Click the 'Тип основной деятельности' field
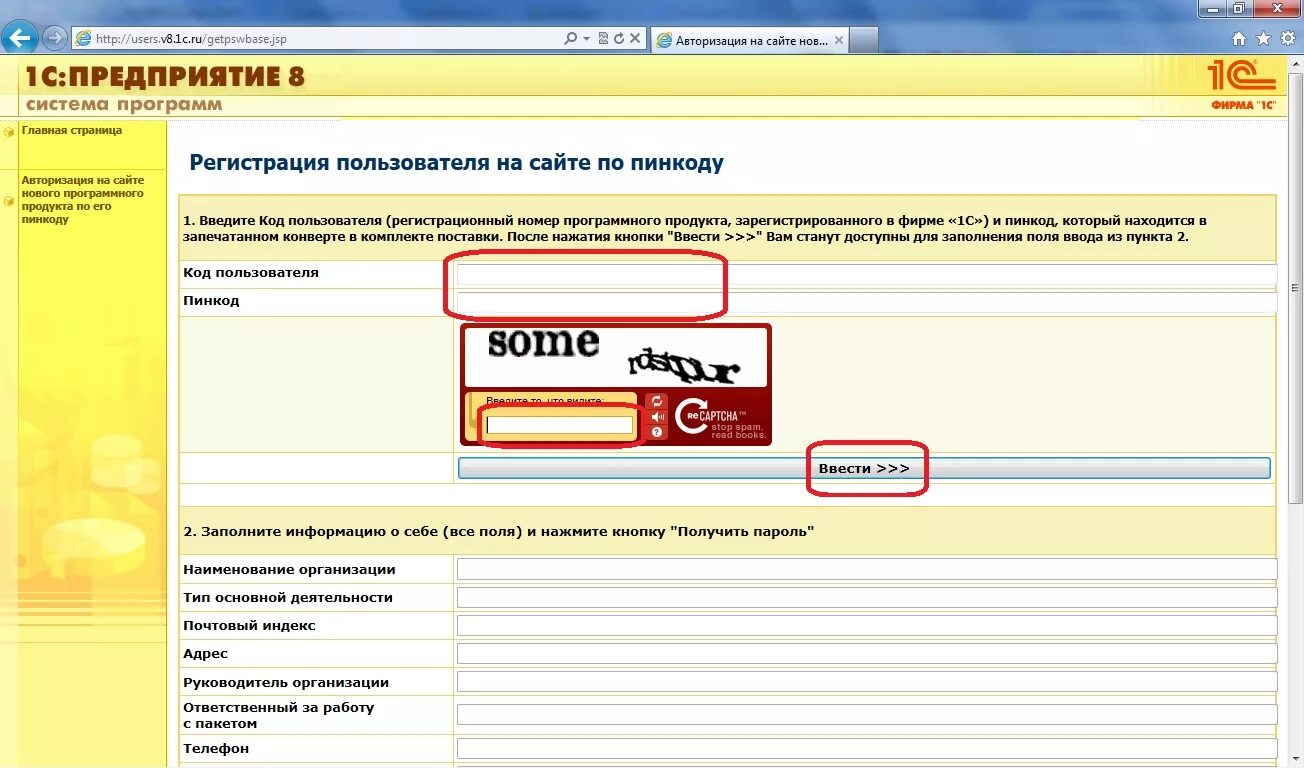This screenshot has height=768, width=1304. (866, 597)
